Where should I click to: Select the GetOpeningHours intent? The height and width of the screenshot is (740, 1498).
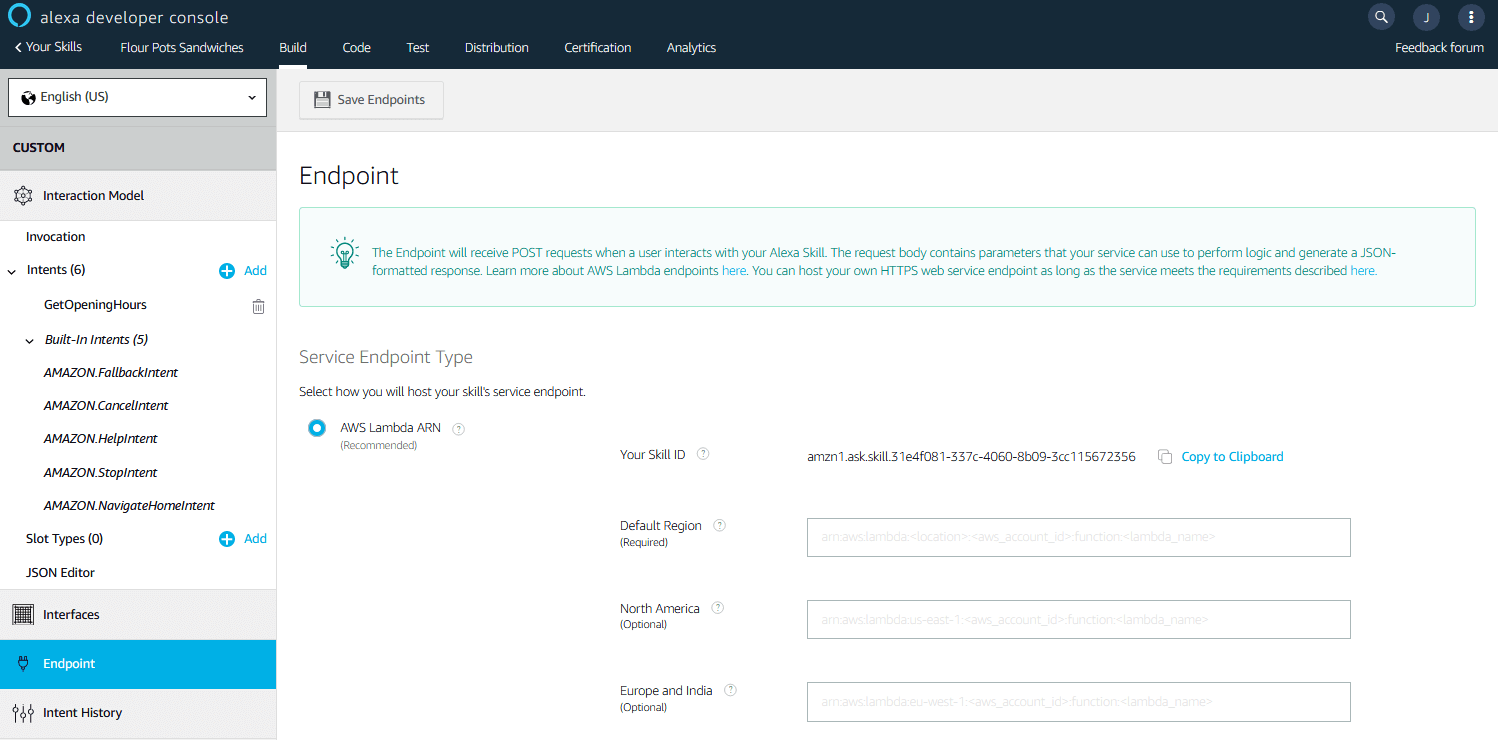pos(95,305)
